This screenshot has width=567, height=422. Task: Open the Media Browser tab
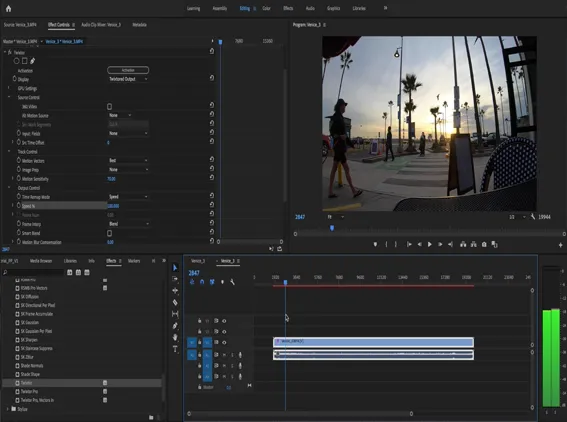(x=41, y=261)
